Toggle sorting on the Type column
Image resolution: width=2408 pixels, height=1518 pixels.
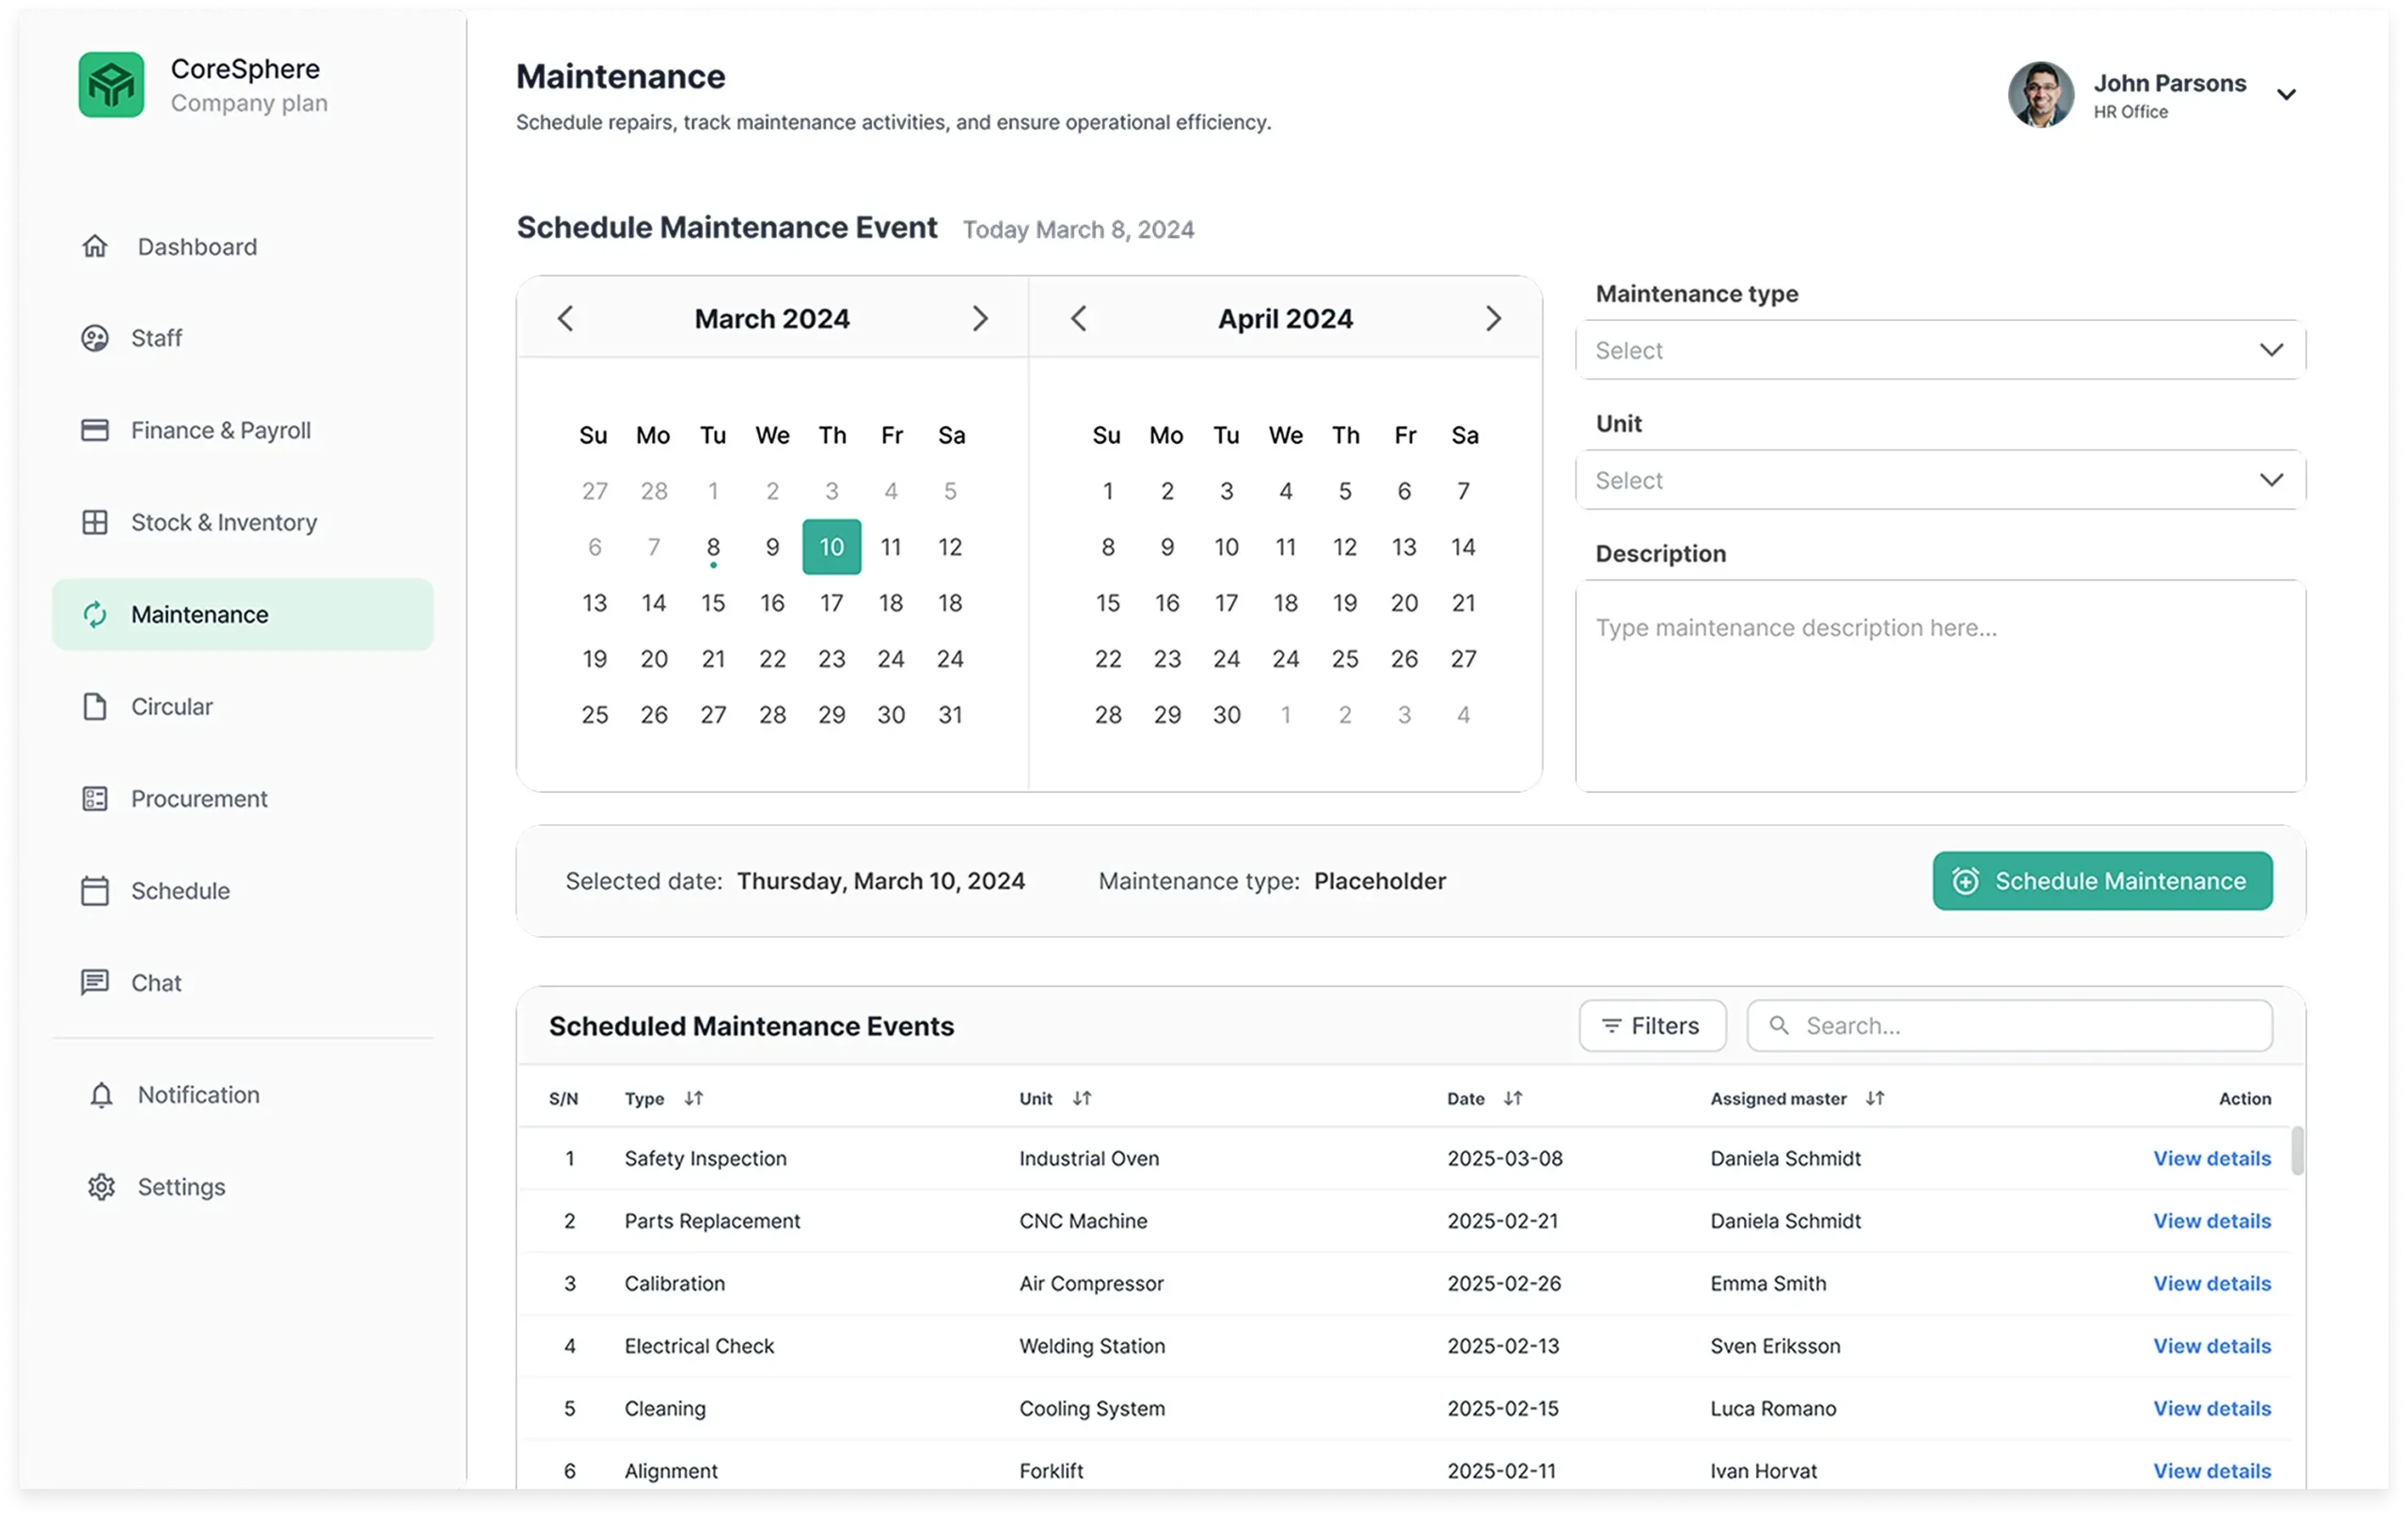695,1098
